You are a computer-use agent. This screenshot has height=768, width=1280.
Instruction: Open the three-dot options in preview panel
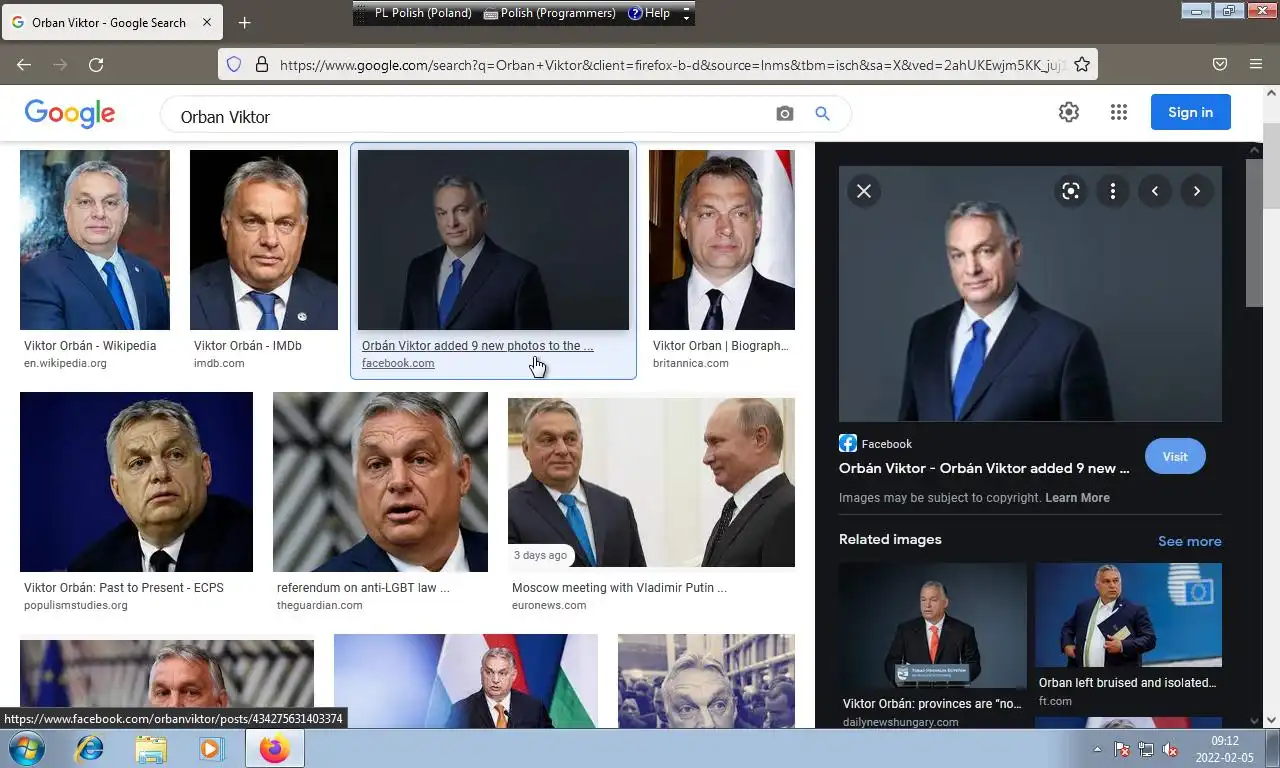1113,191
